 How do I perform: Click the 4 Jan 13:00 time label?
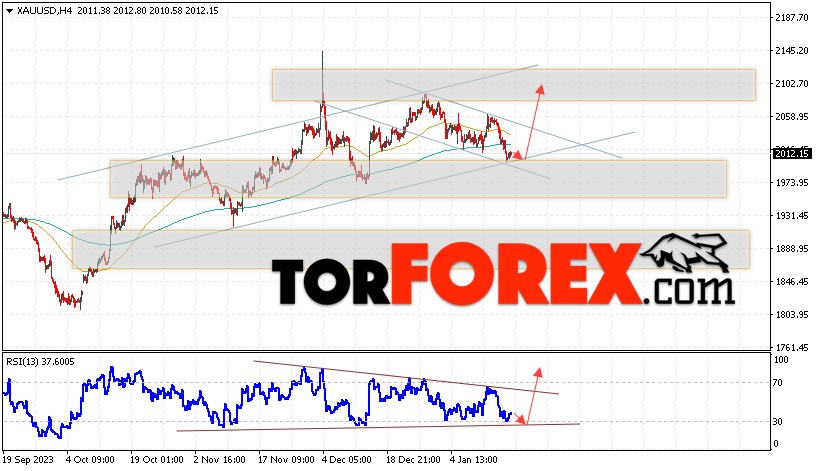(474, 460)
